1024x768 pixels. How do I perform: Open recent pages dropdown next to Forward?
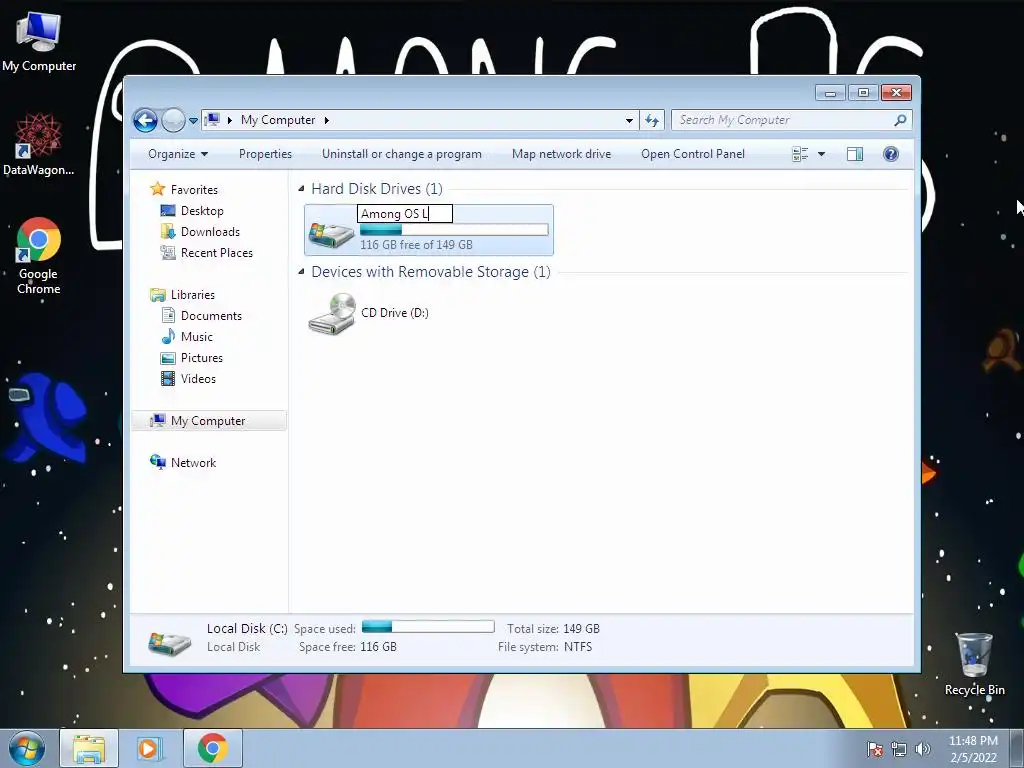193,121
